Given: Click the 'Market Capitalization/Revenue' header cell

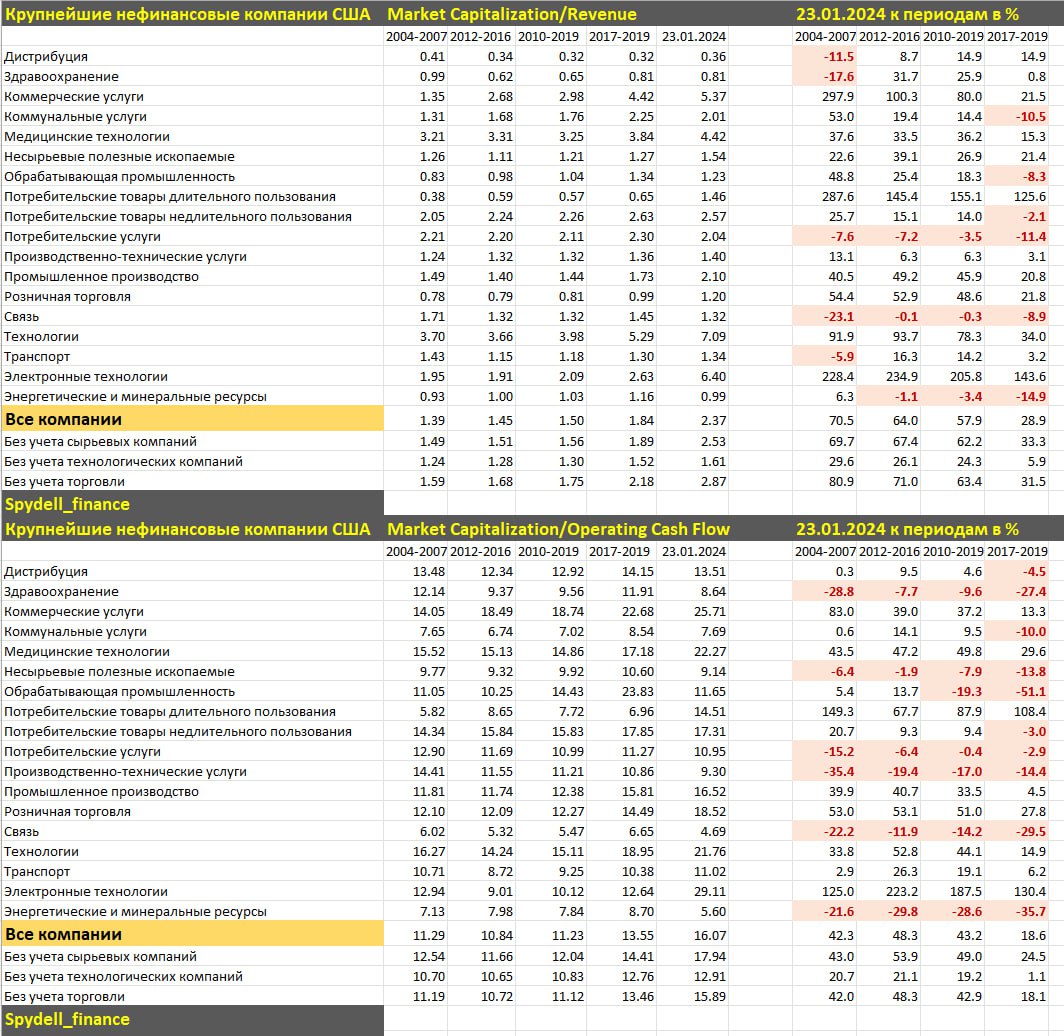Looking at the screenshot, I should click(511, 14).
